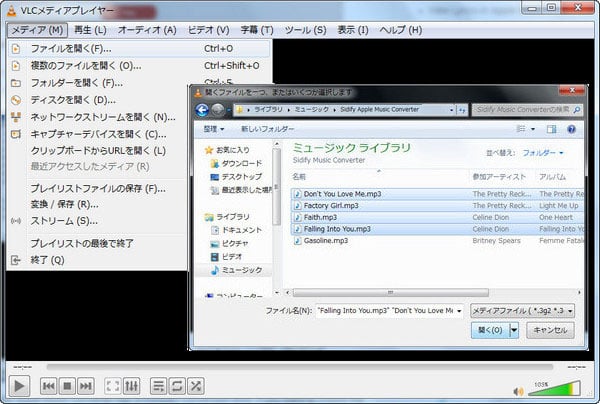The height and width of the screenshot is (404, 600).
Task: Select Falling Into You.mp3 file
Action: (x=437, y=229)
